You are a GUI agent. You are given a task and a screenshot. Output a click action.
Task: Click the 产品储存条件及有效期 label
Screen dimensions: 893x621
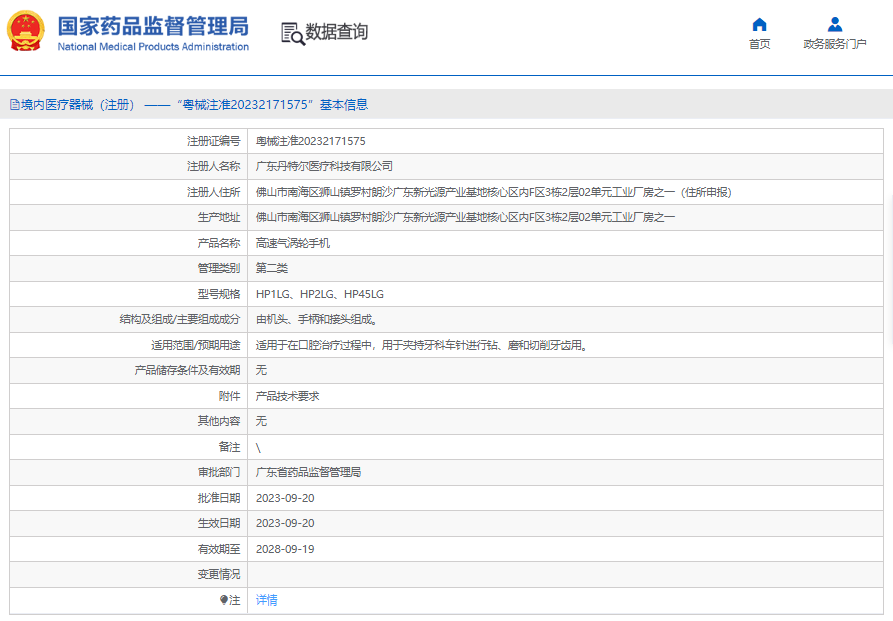(187, 370)
